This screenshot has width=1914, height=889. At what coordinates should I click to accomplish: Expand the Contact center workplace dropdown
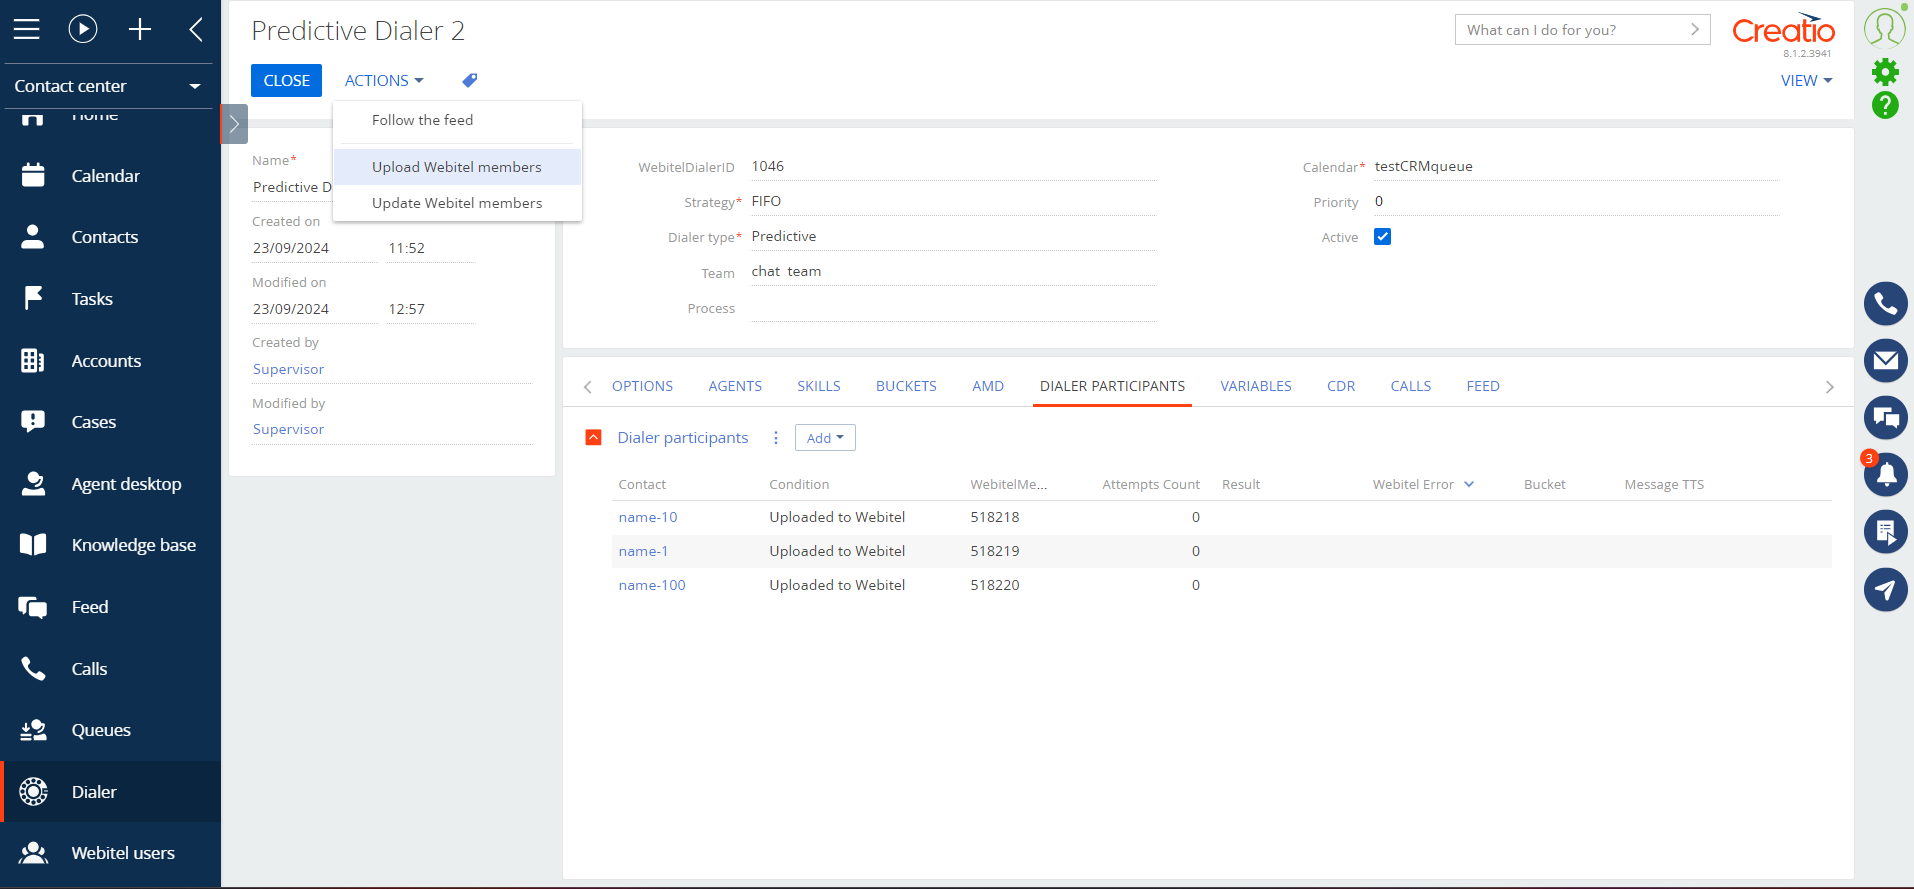tap(108, 86)
